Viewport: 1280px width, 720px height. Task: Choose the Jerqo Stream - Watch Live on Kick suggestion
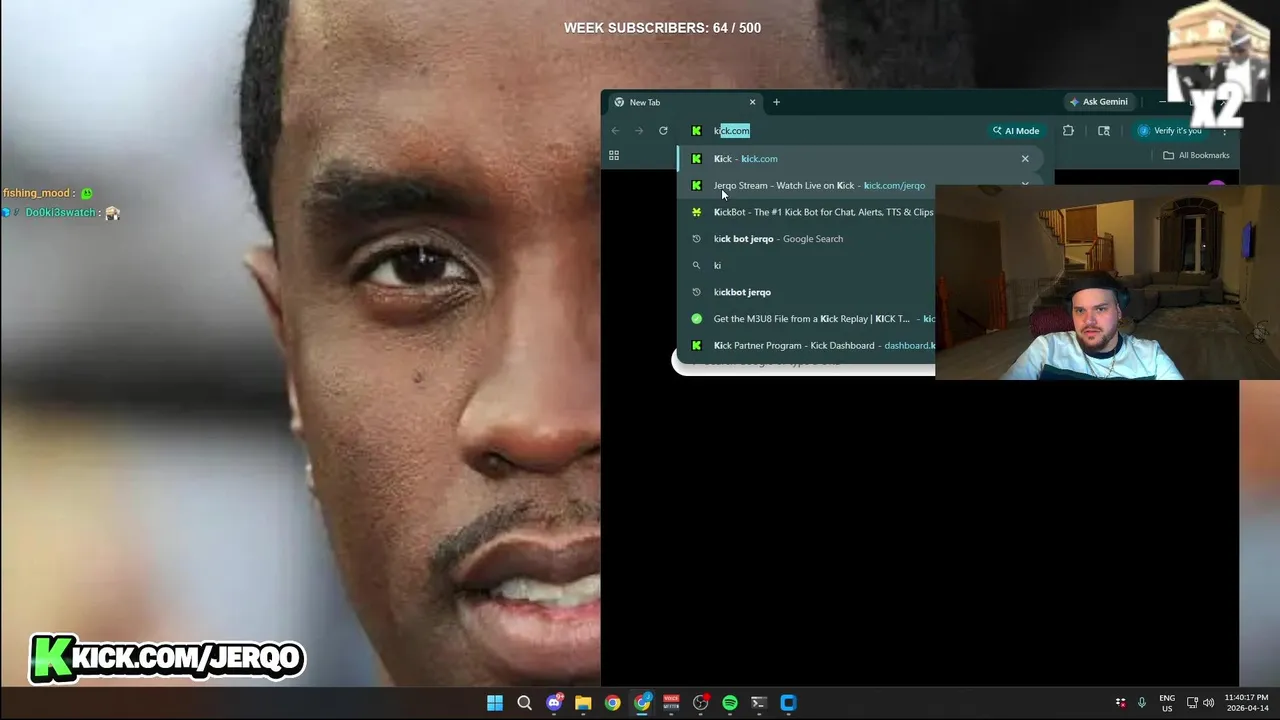(x=819, y=186)
